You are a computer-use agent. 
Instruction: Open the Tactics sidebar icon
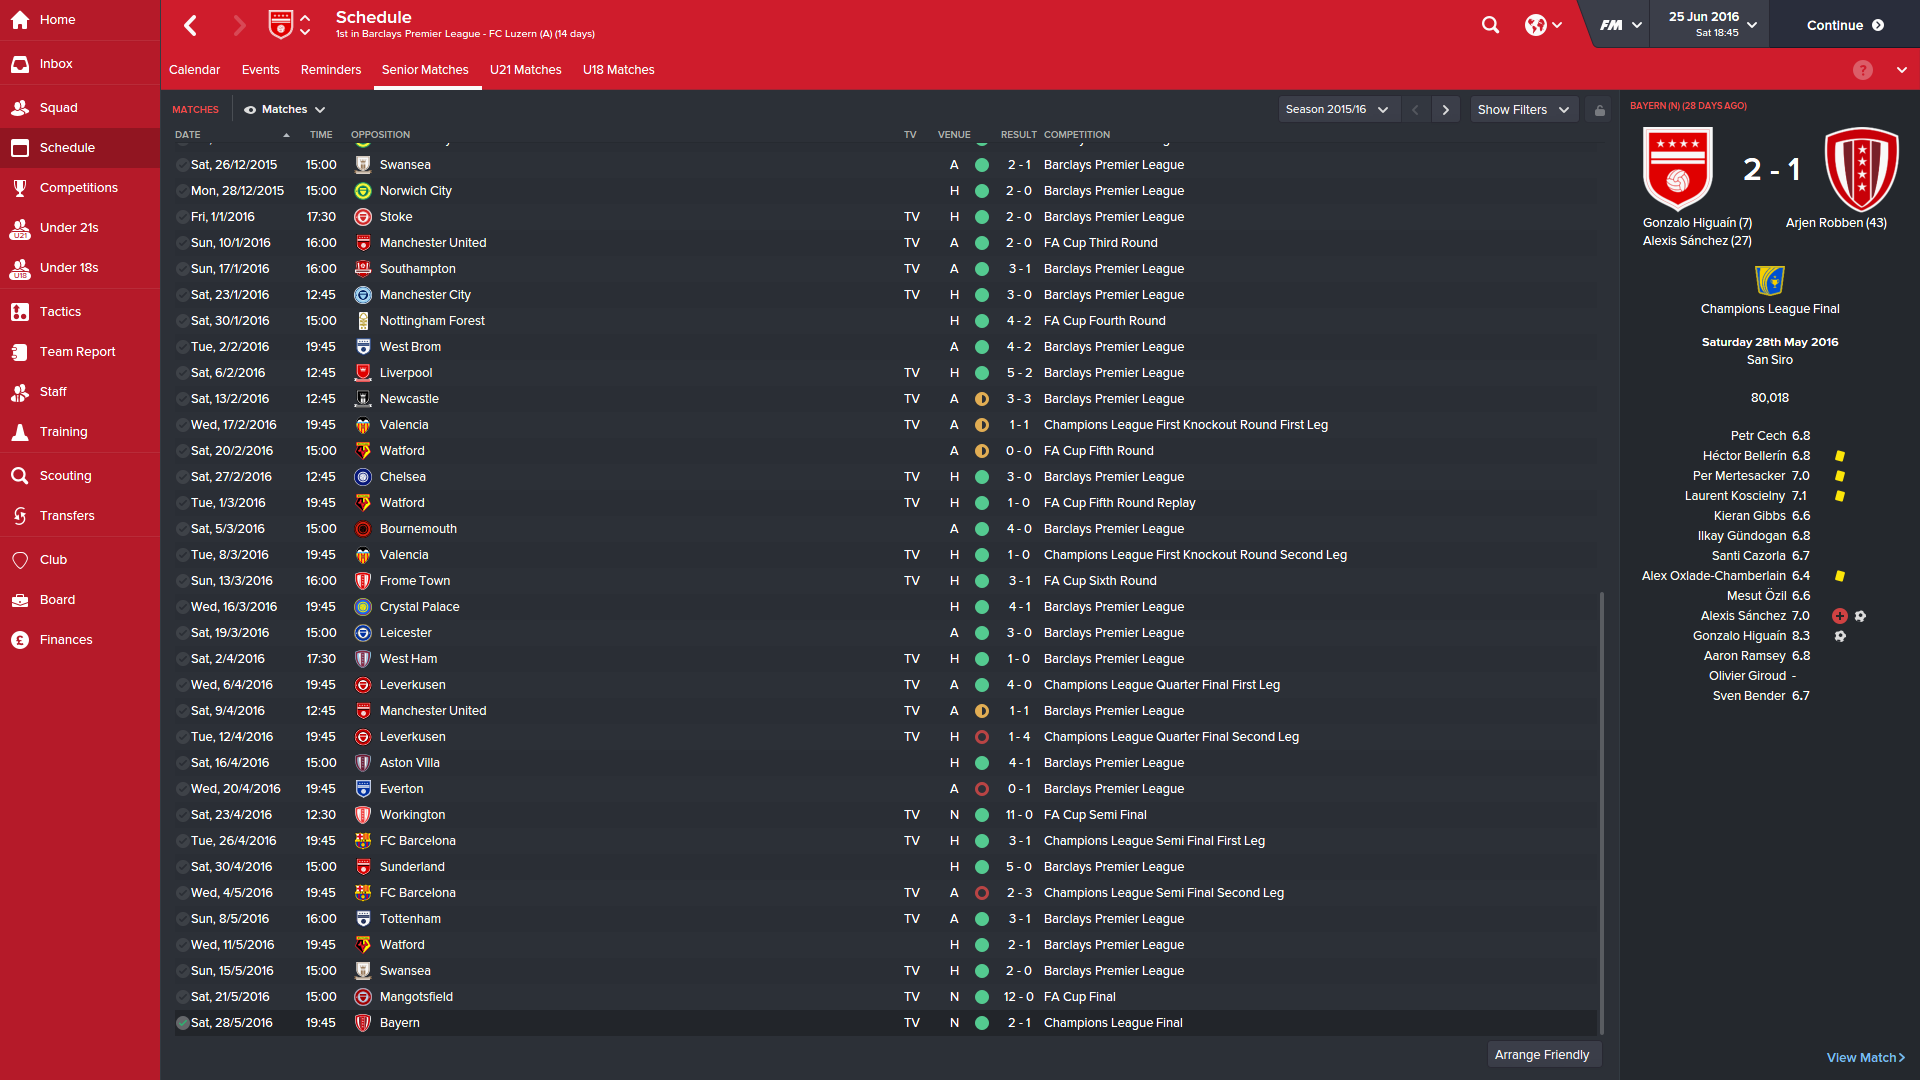tap(20, 312)
